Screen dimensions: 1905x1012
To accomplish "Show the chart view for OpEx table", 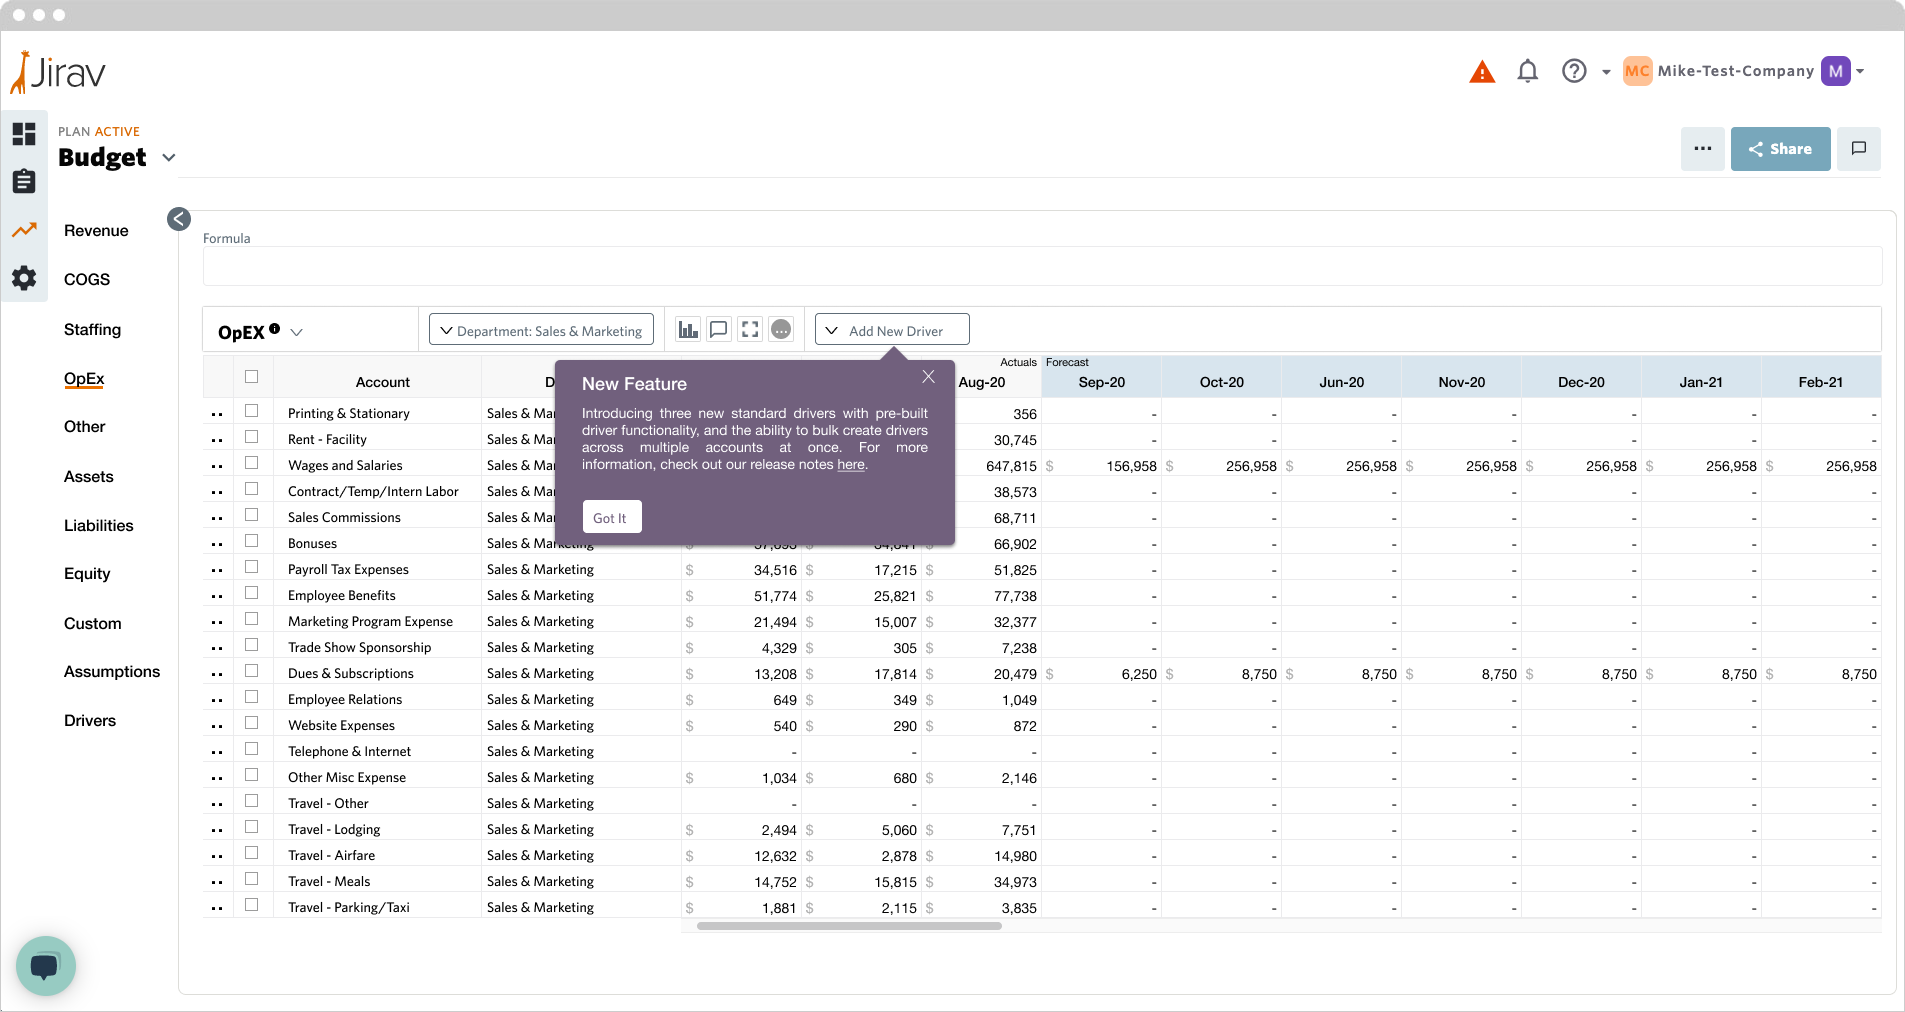I will click(x=688, y=330).
